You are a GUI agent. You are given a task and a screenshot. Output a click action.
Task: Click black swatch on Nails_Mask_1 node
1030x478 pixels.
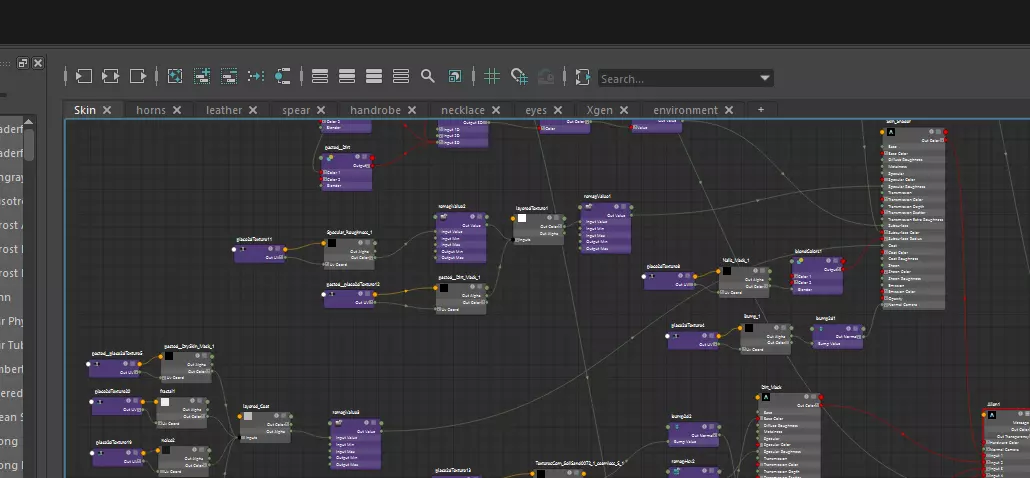[727, 271]
